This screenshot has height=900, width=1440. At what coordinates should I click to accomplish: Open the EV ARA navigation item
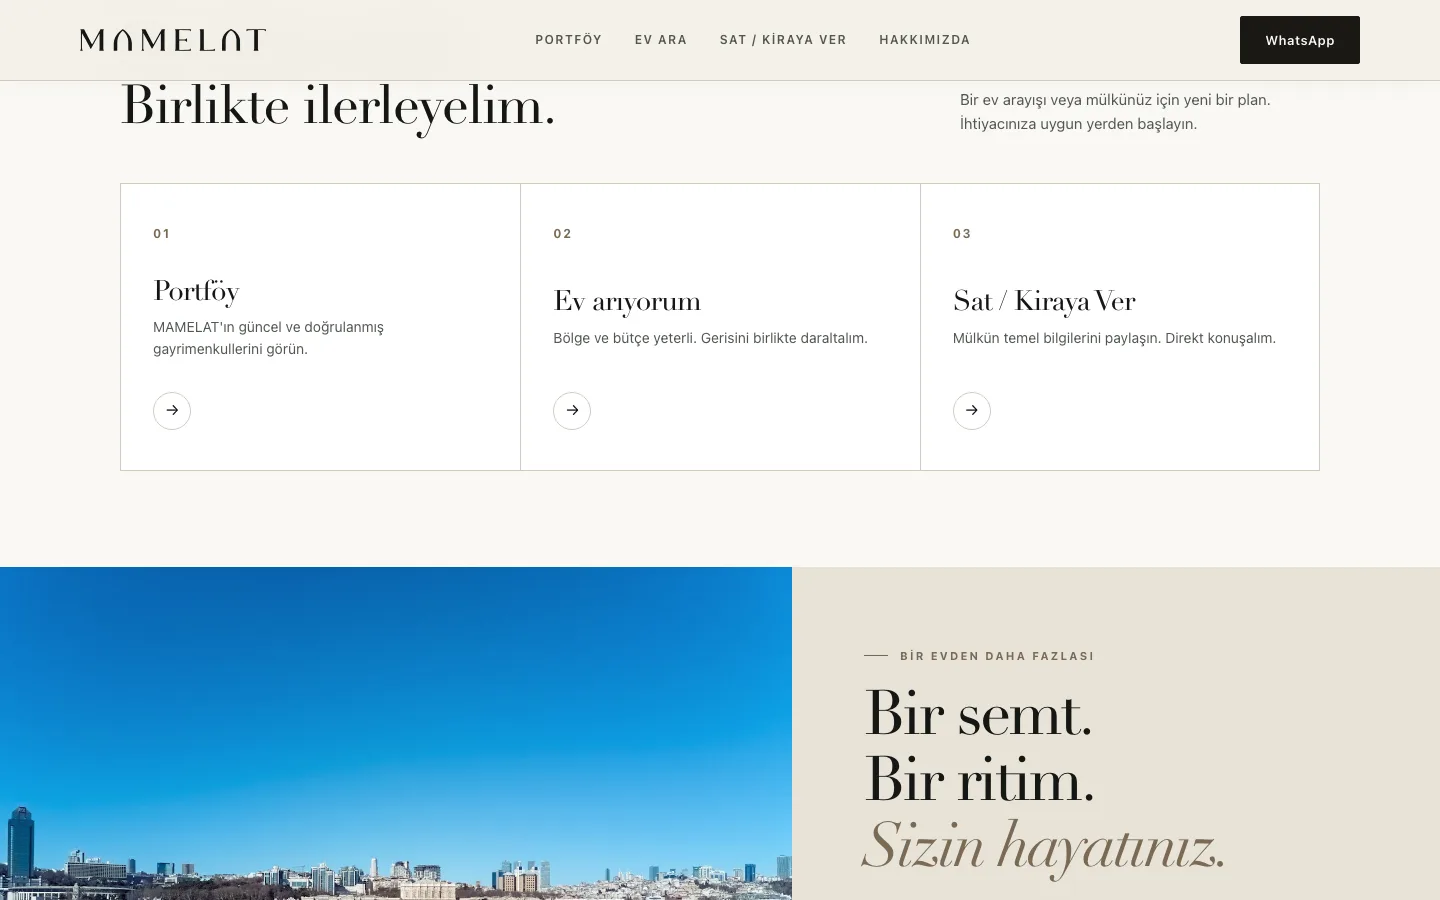click(x=661, y=40)
